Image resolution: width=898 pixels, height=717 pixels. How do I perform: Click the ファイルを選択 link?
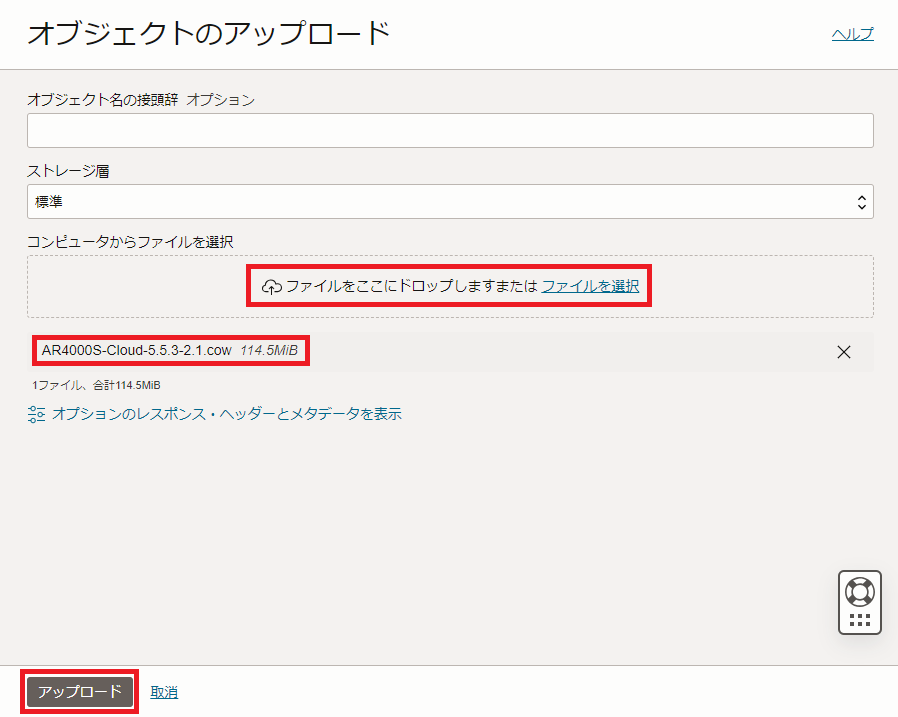click(590, 286)
